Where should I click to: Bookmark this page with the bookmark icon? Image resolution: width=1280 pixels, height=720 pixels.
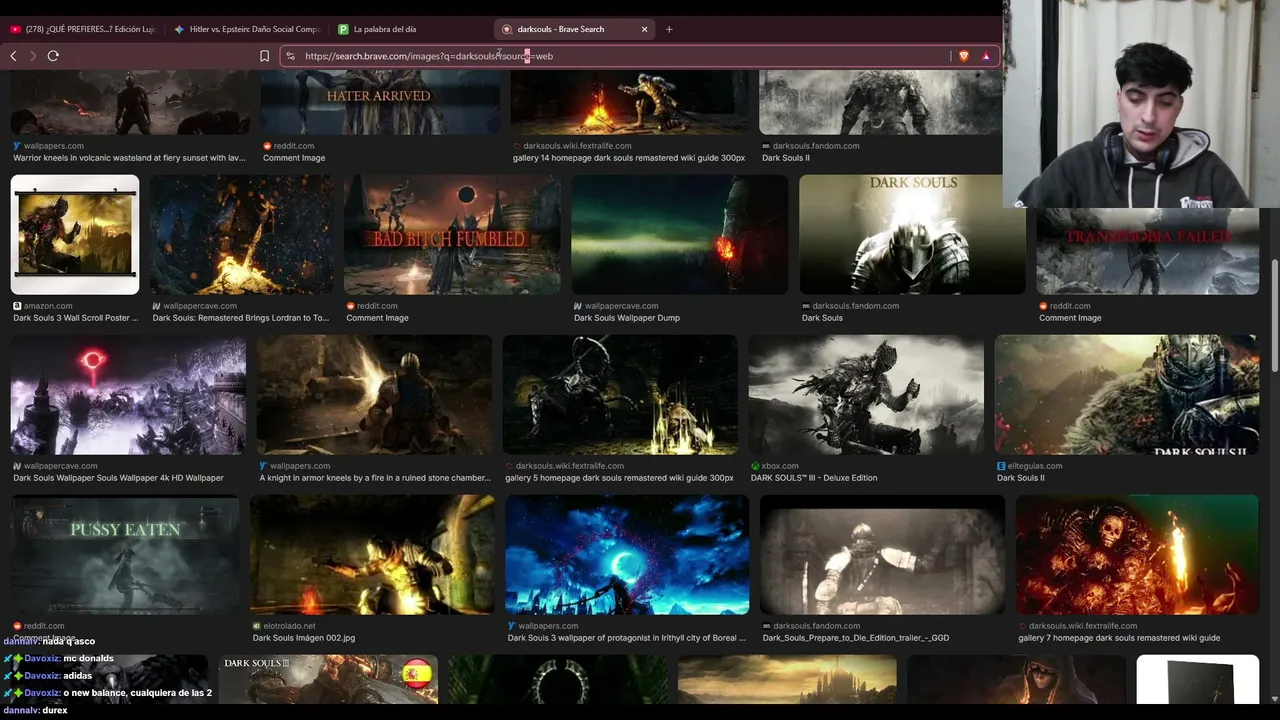pos(264,56)
